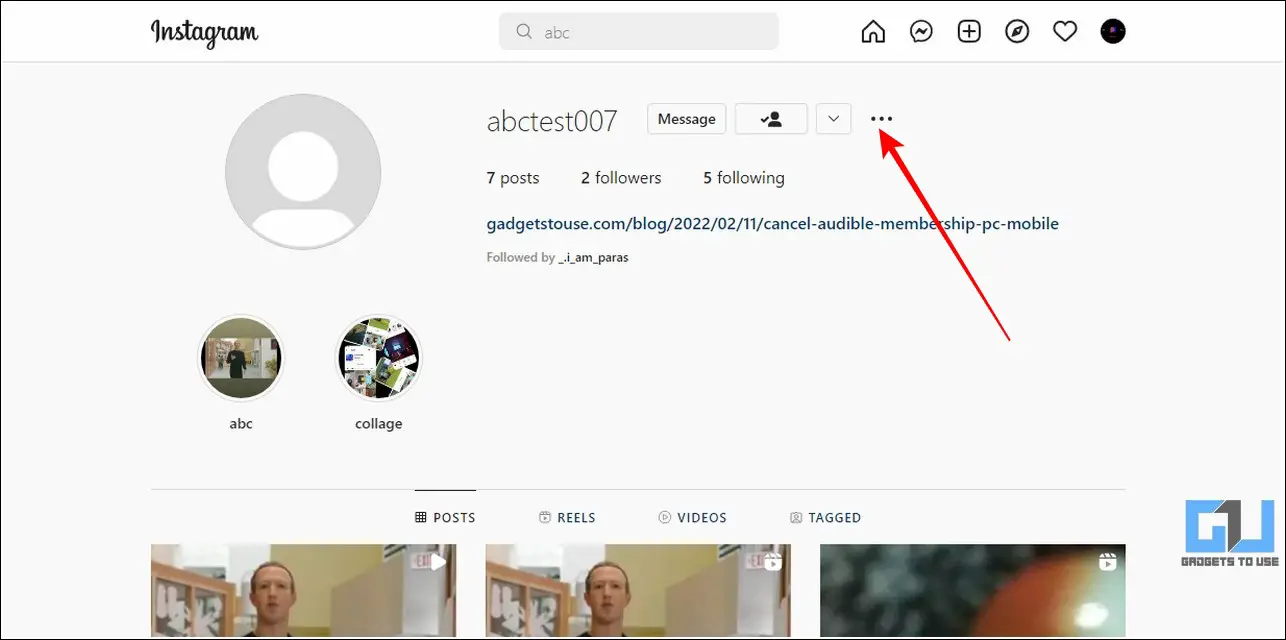Switch to the VIDEOS tab
The height and width of the screenshot is (640, 1286).
click(x=692, y=517)
